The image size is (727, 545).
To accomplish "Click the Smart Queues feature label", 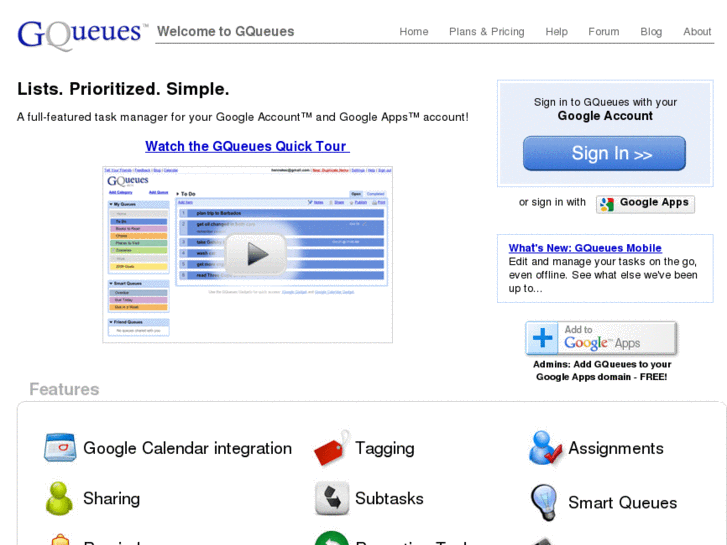I will pyautogui.click(x=623, y=503).
